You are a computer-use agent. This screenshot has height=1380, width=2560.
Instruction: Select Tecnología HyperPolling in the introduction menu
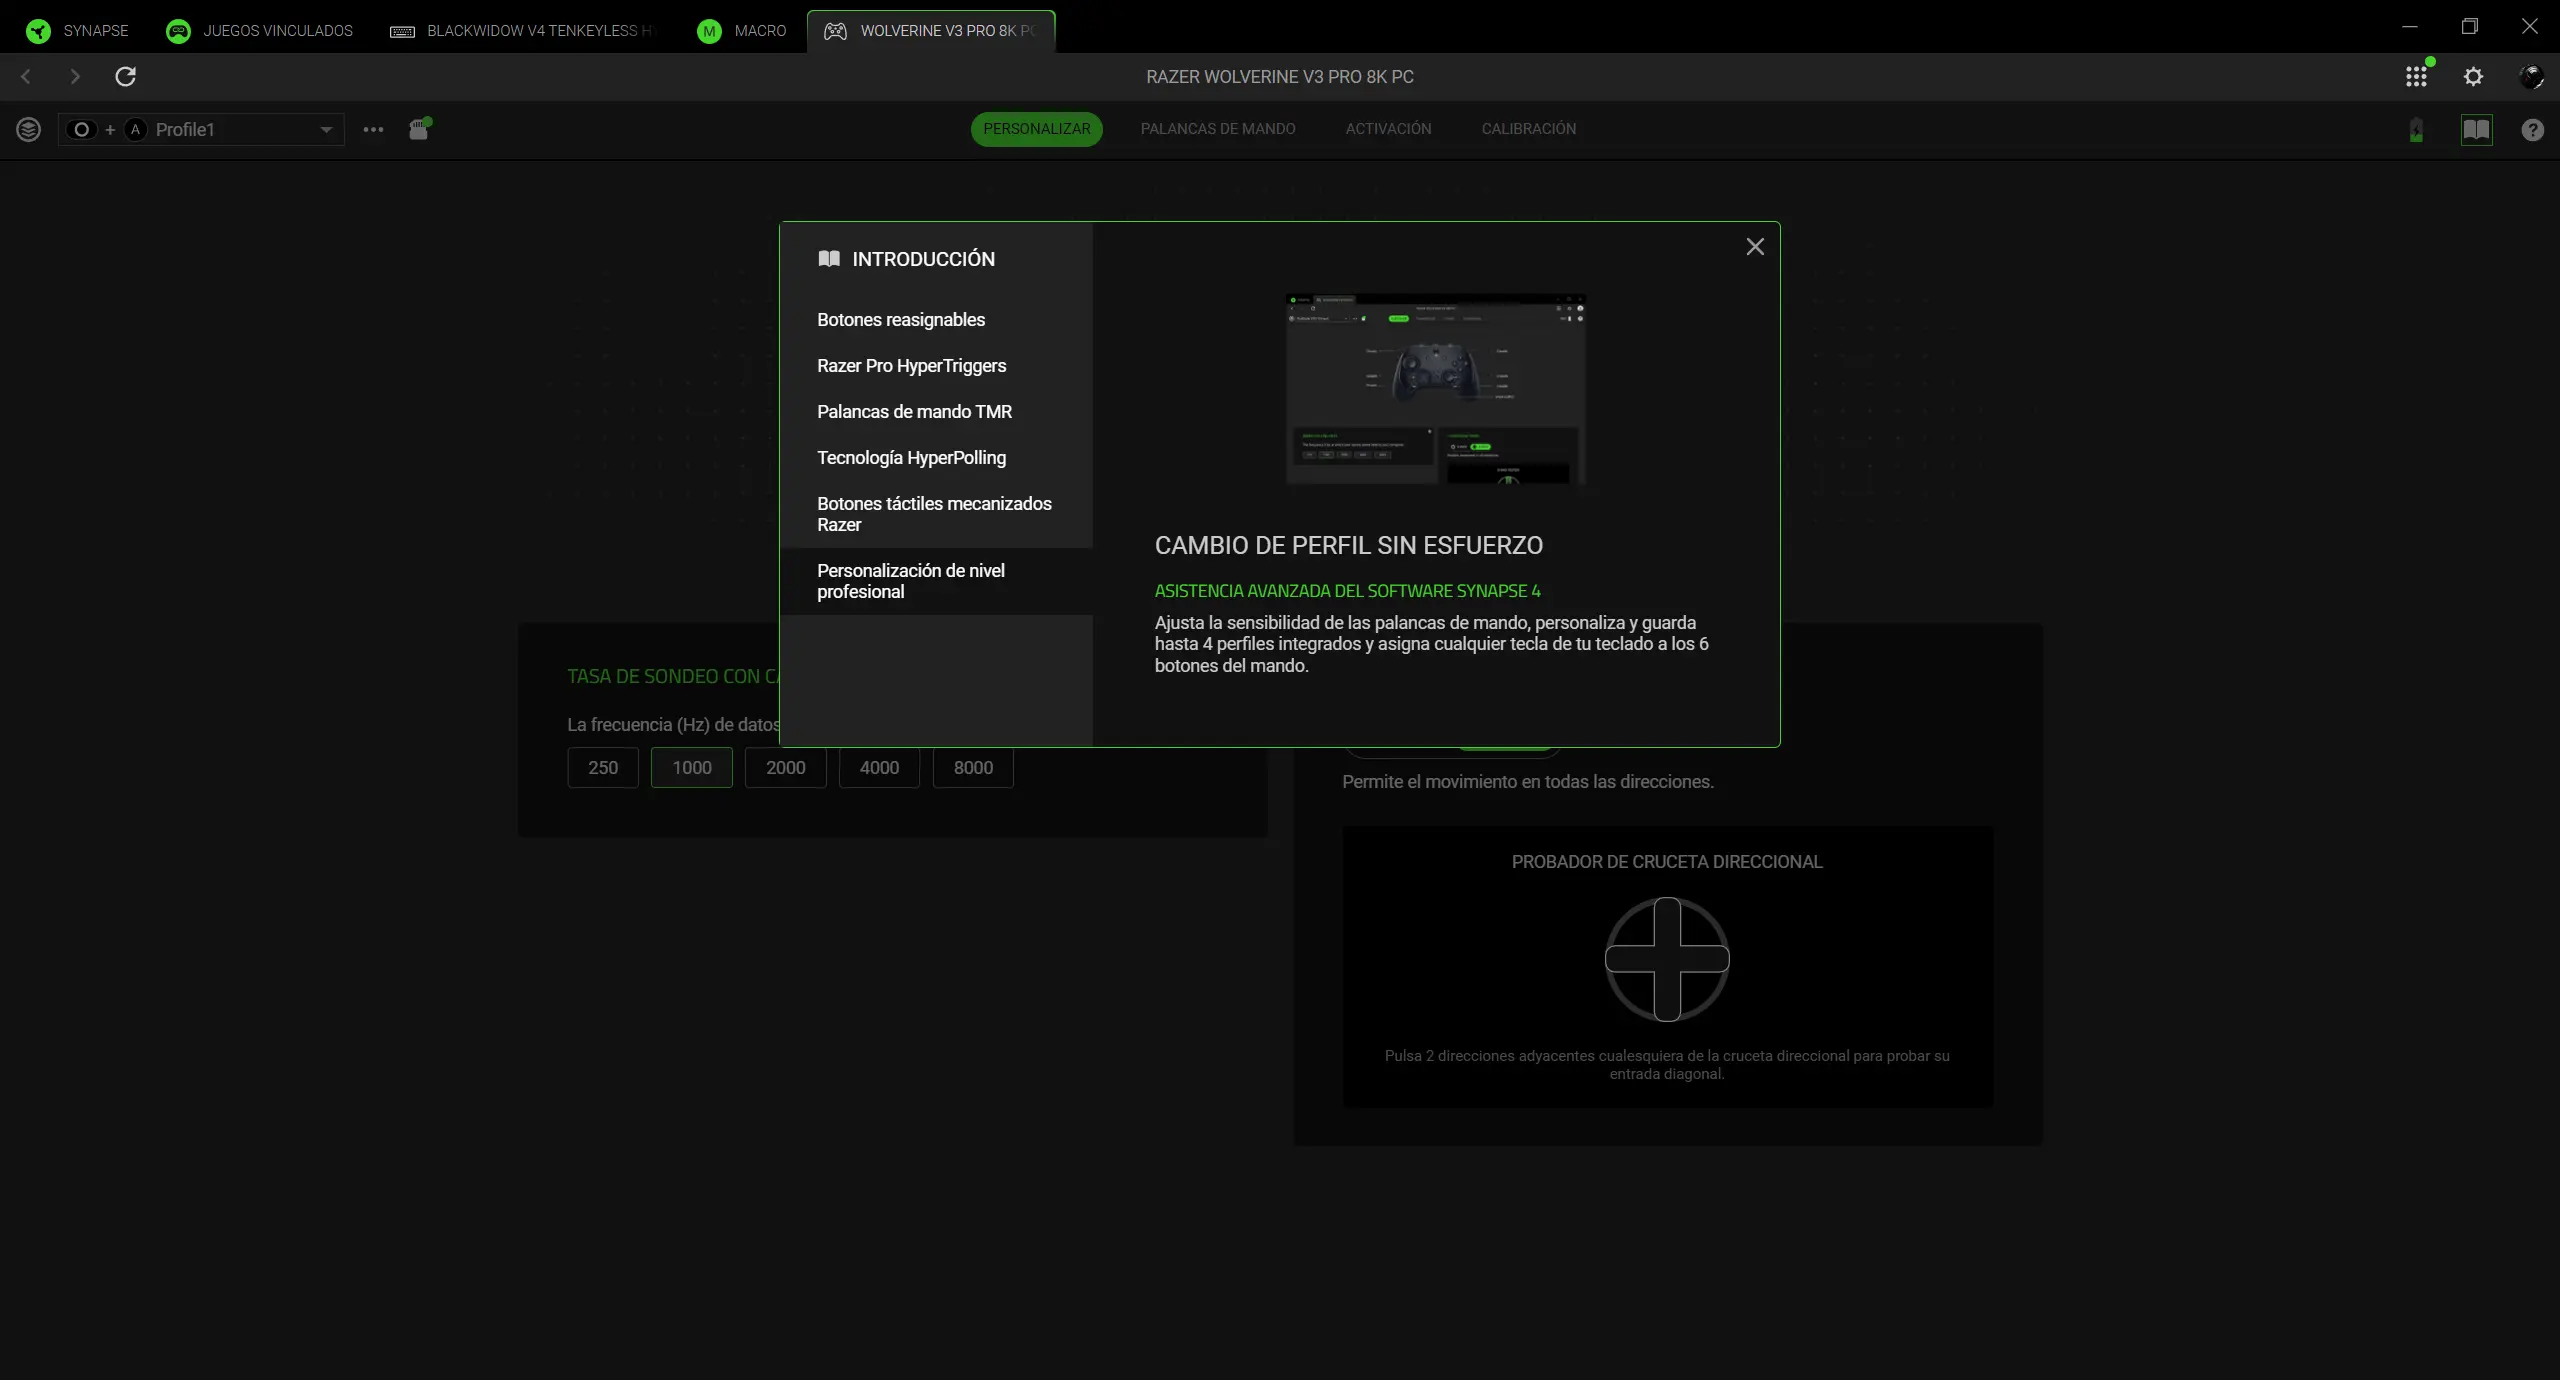click(x=911, y=457)
